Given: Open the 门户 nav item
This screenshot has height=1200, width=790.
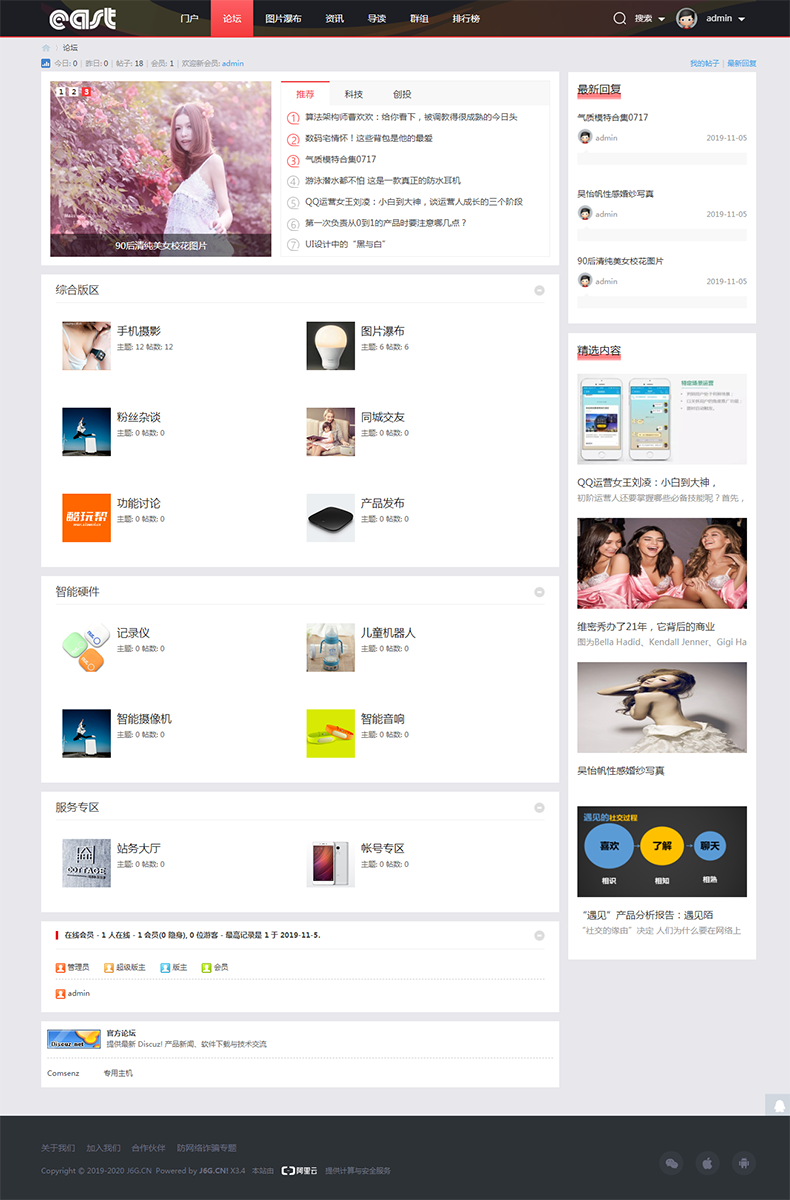Looking at the screenshot, I should pyautogui.click(x=189, y=18).
